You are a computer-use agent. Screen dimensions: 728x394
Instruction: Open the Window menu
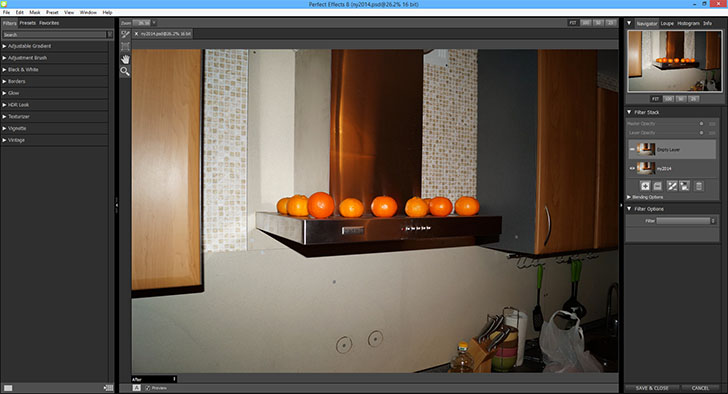pos(88,13)
